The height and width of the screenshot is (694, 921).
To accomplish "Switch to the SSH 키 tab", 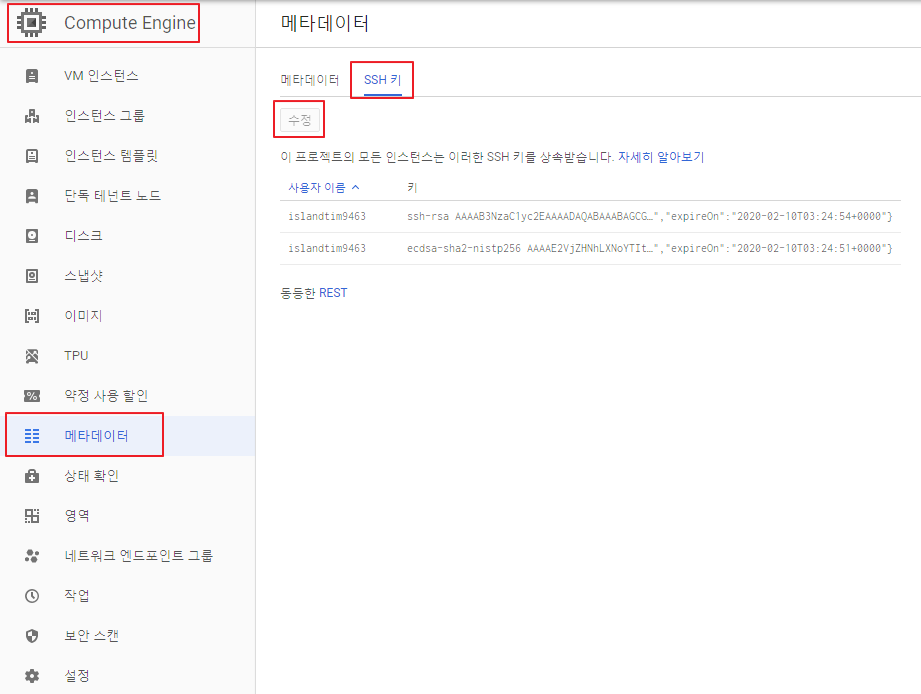I will click(382, 80).
